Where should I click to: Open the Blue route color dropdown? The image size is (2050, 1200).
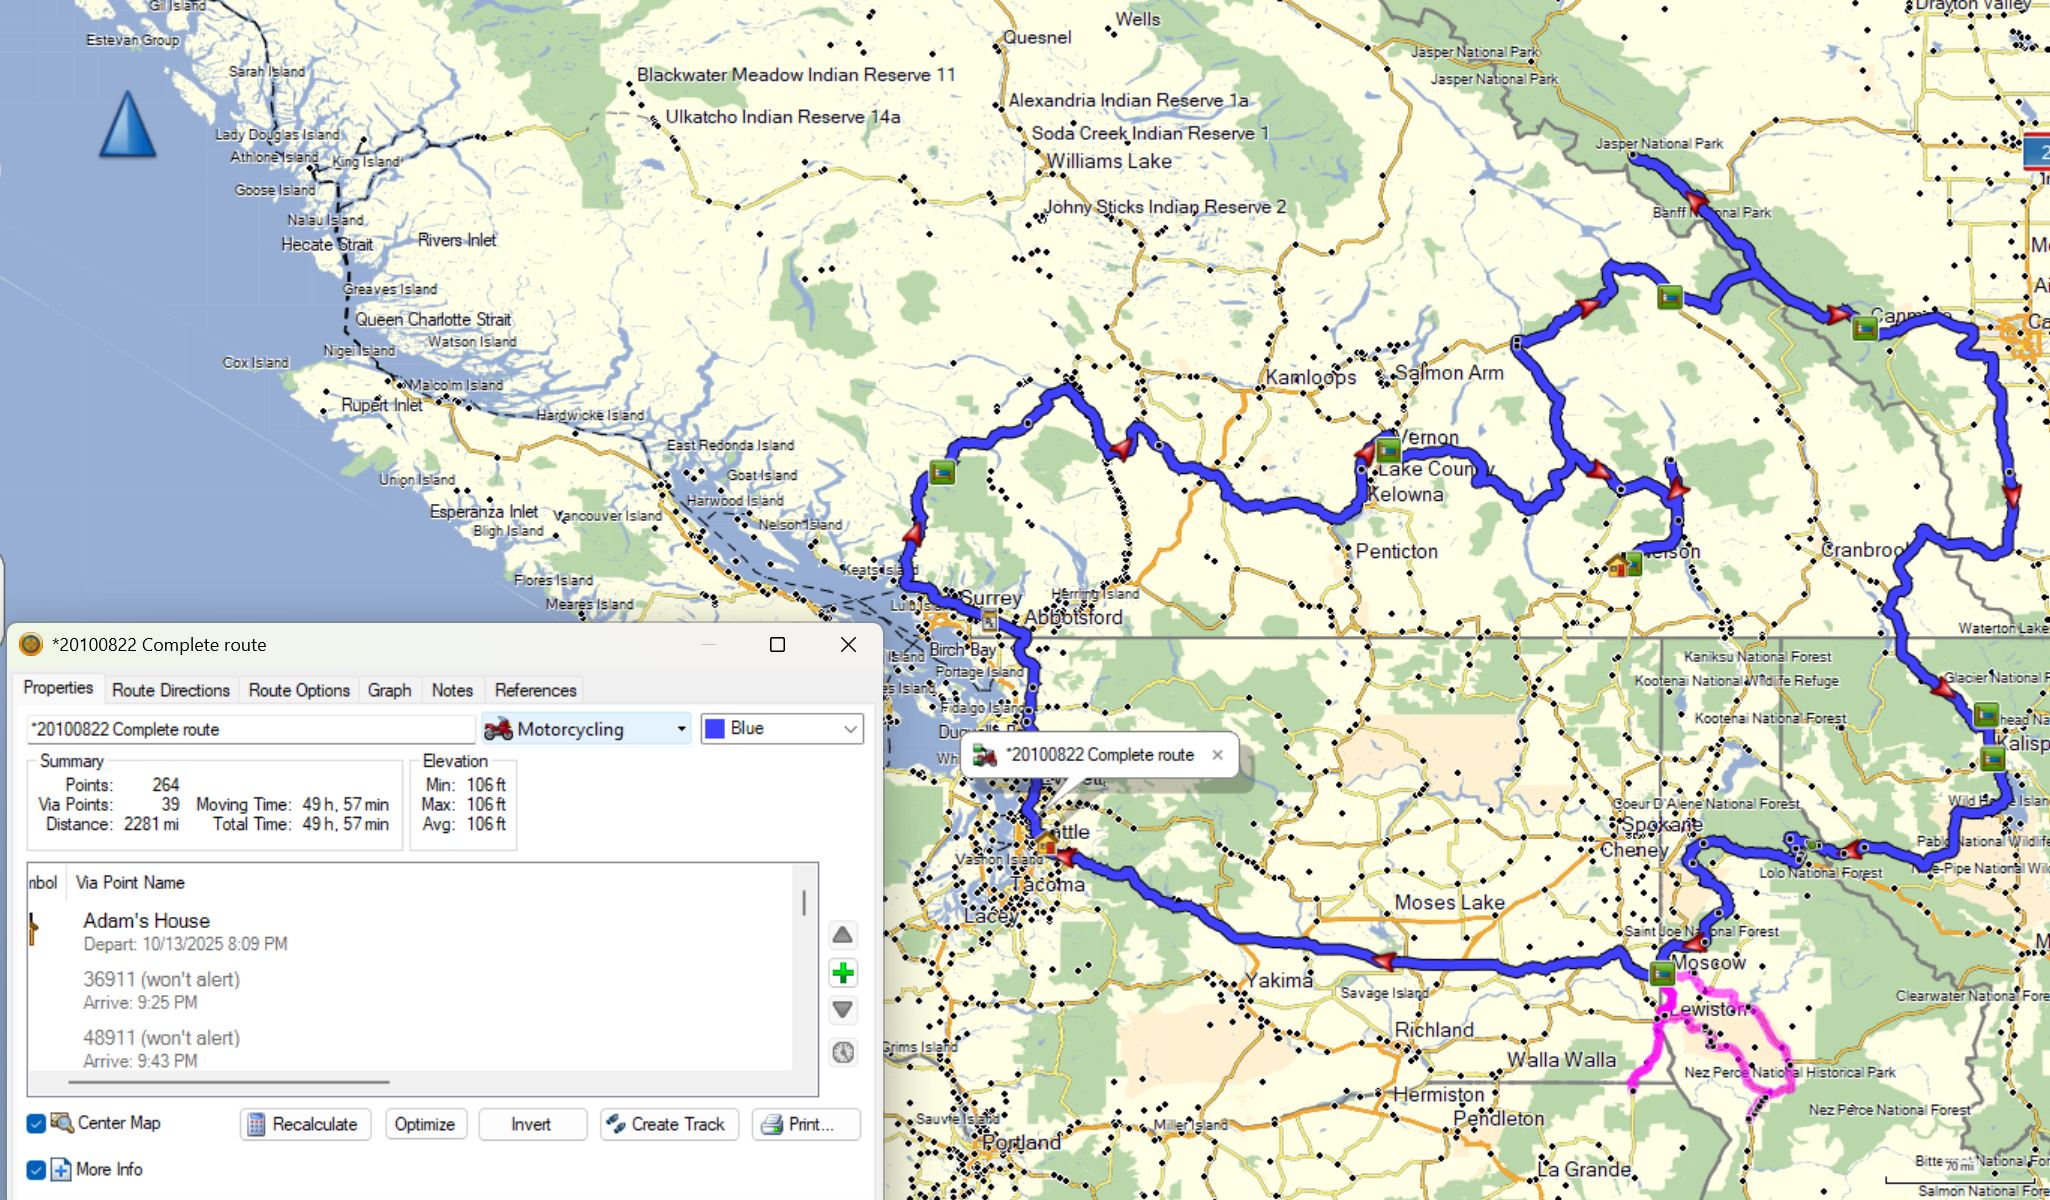click(782, 729)
